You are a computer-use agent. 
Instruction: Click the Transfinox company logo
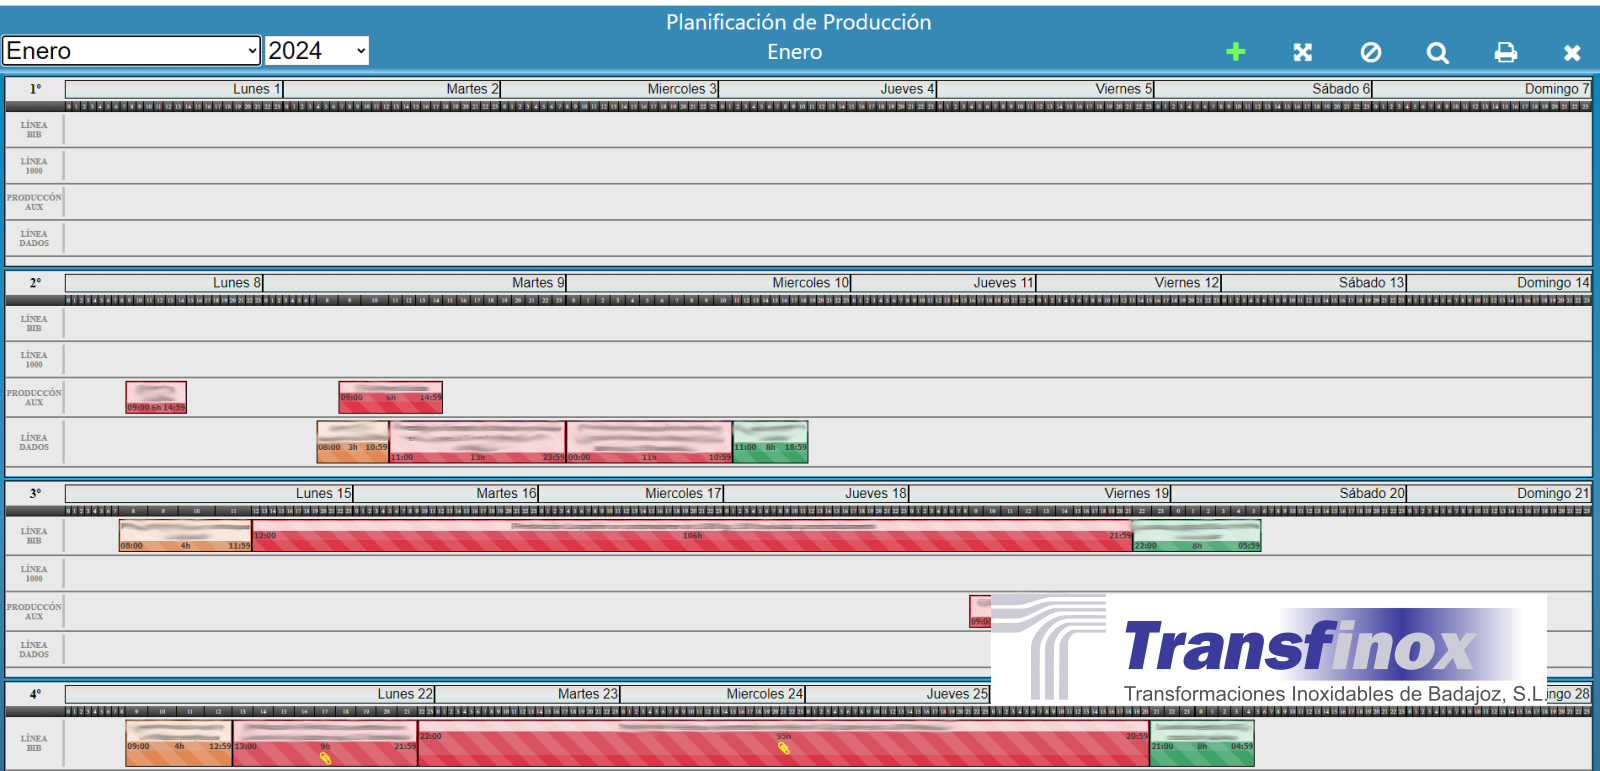coord(1268,649)
